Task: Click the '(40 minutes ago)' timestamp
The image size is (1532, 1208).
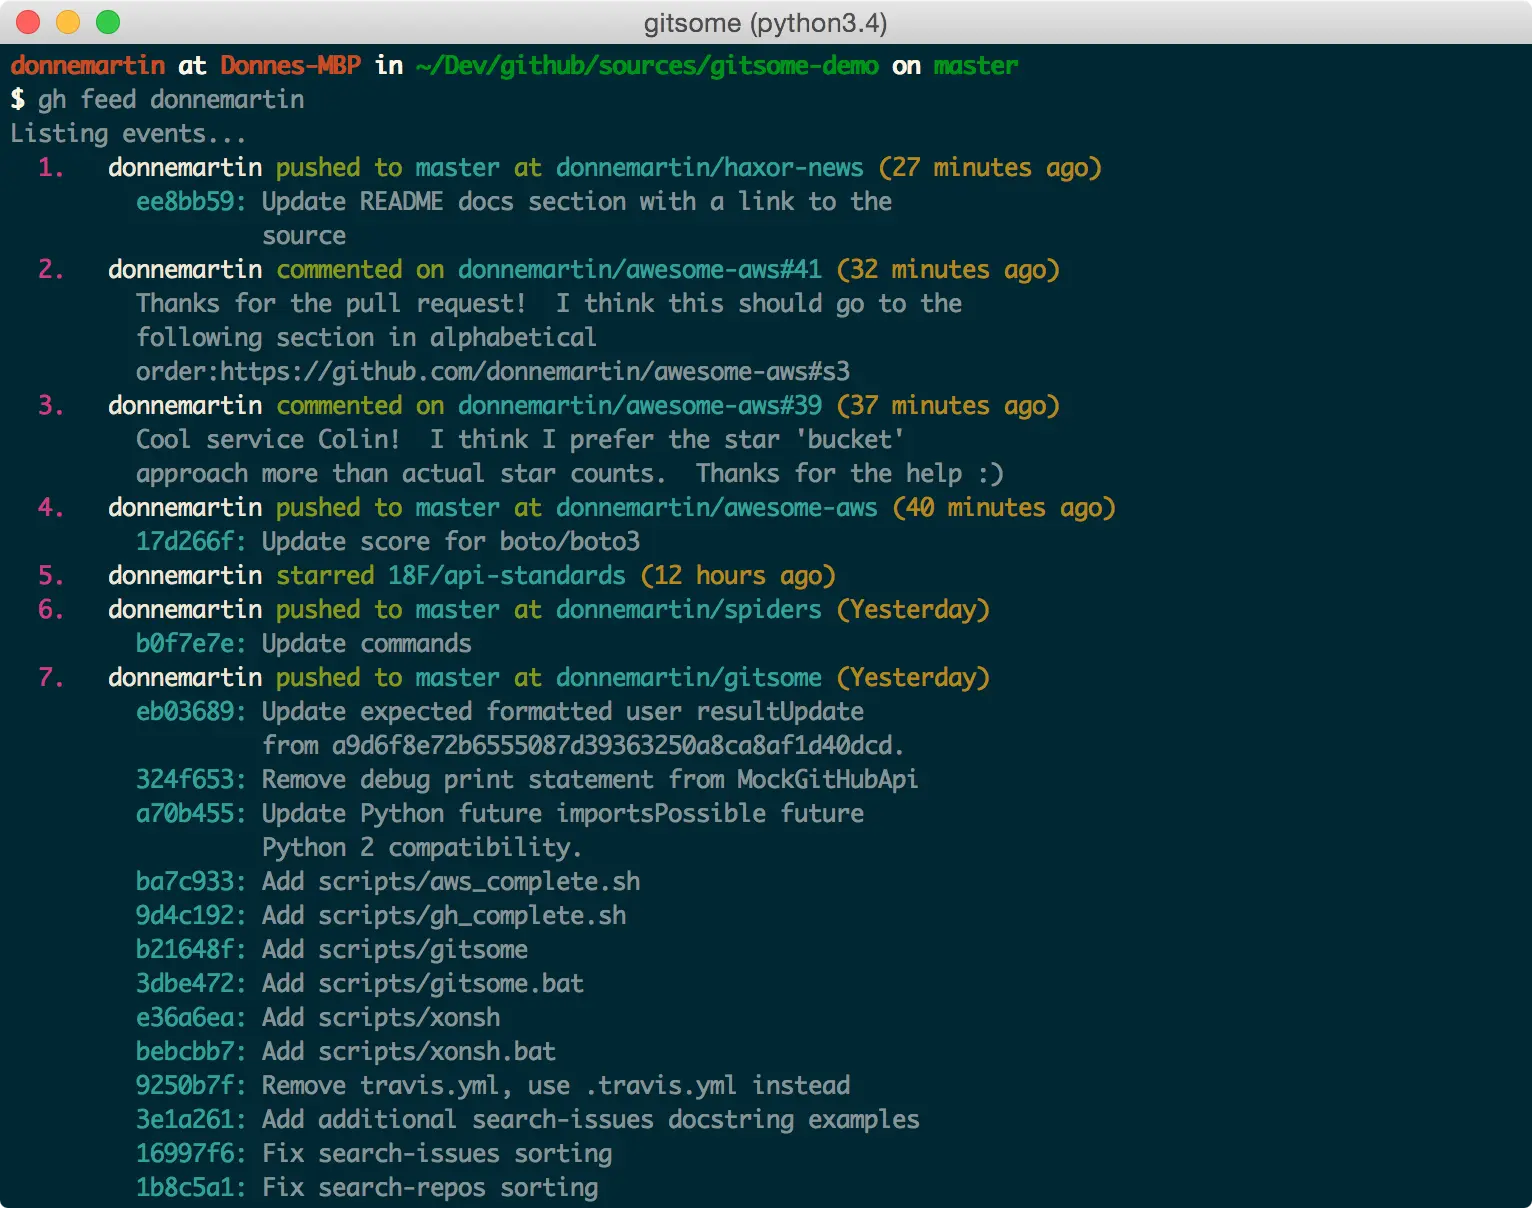Action: [1004, 507]
